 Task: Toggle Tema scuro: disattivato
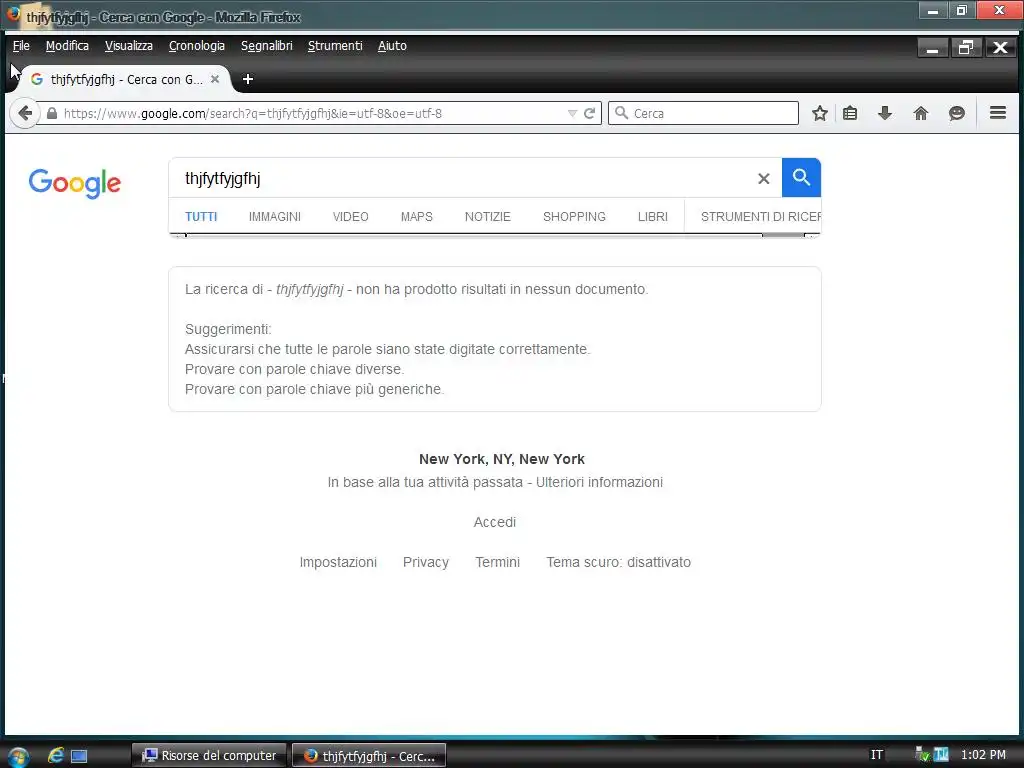(x=618, y=562)
